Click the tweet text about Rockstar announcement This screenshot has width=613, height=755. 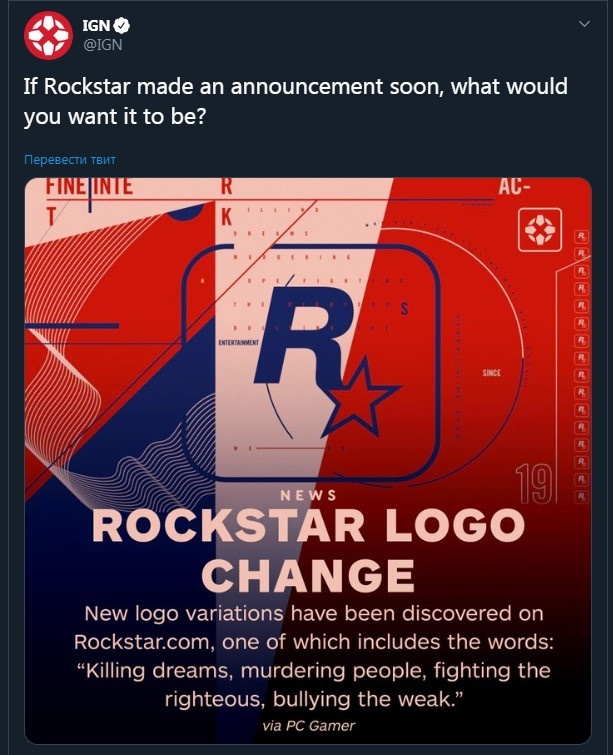(296, 102)
